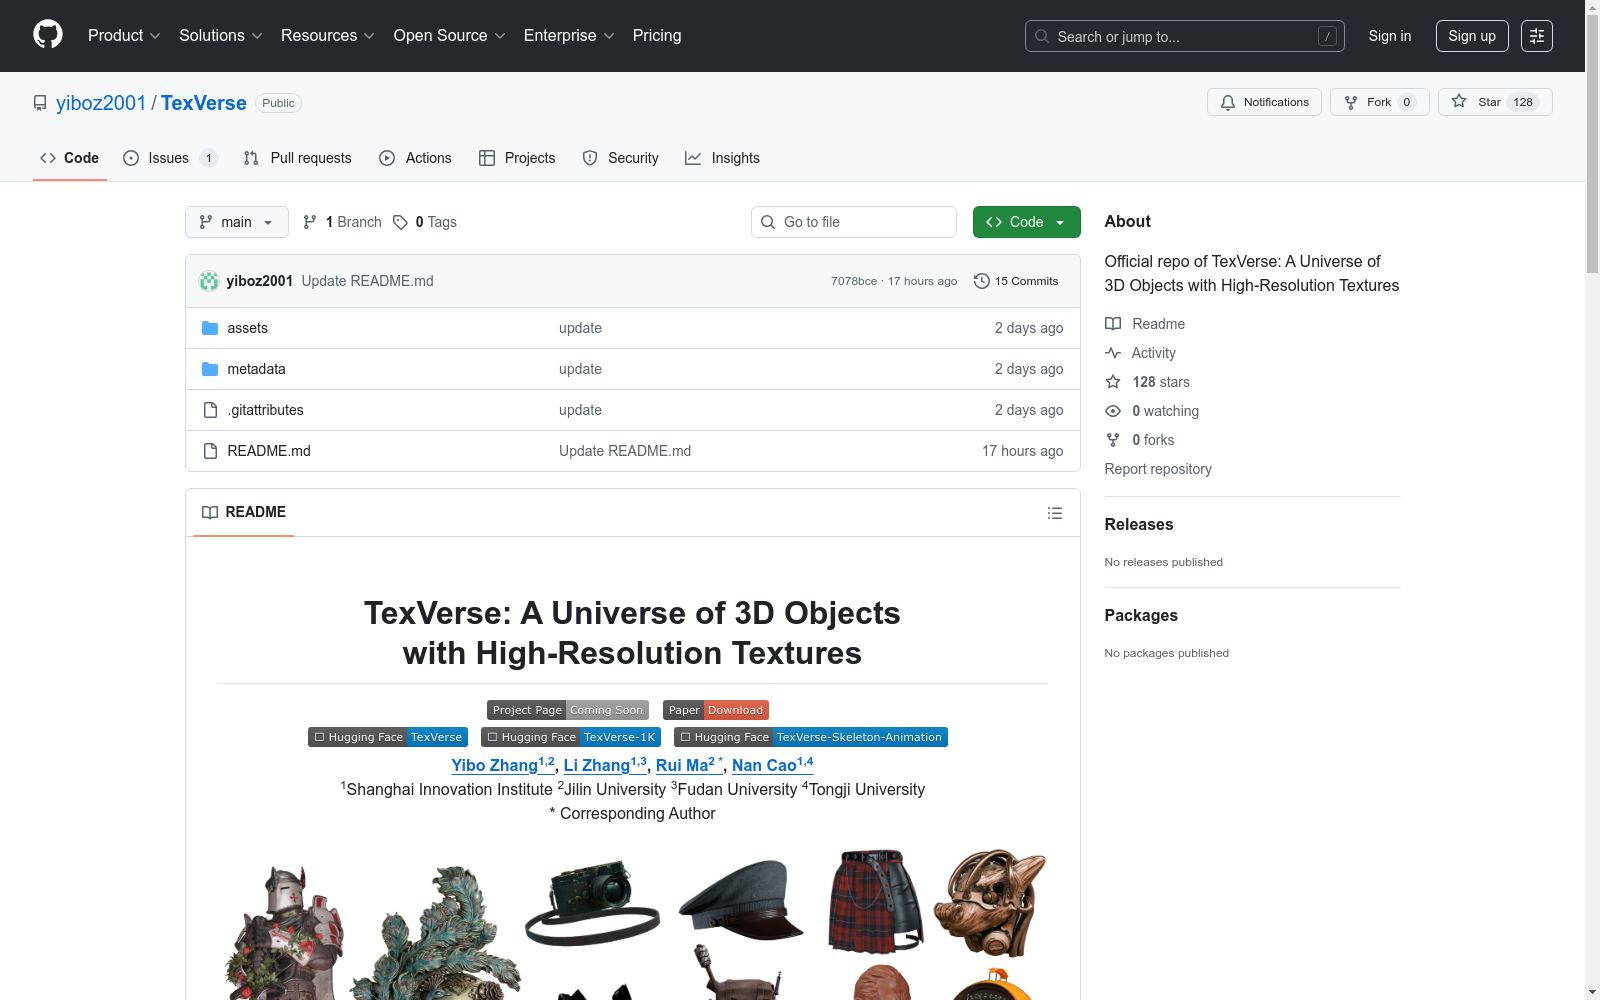Expand the Open Source menu
This screenshot has height=1000, width=1600.
(449, 36)
